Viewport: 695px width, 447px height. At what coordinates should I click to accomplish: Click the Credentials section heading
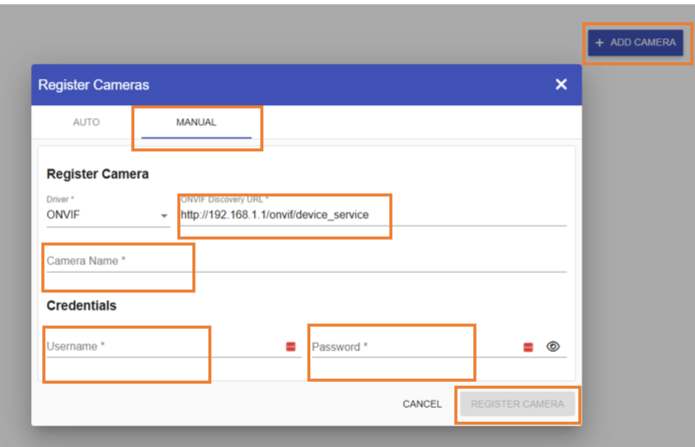(81, 305)
